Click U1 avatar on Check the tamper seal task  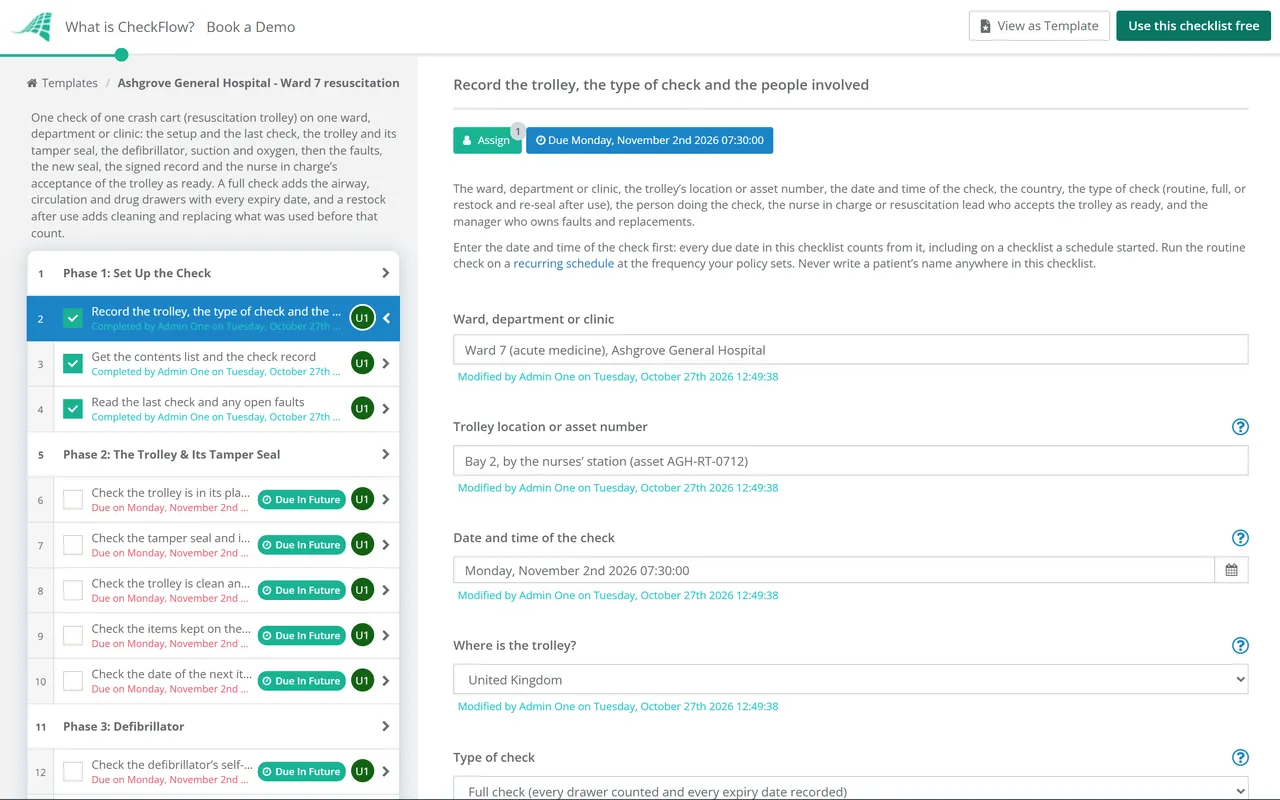[x=362, y=545]
